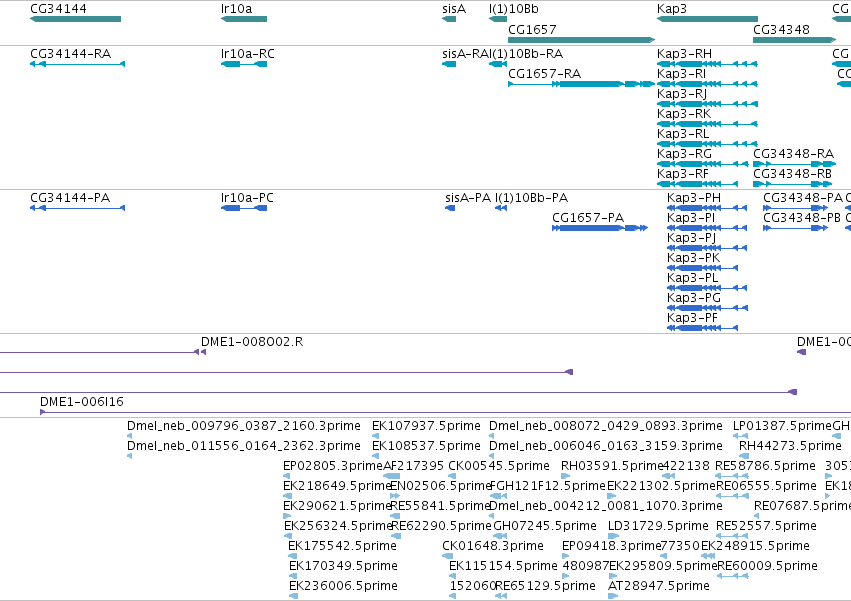Select EST LD31729.5prime
This screenshot has width=851, height=601.
613,536
